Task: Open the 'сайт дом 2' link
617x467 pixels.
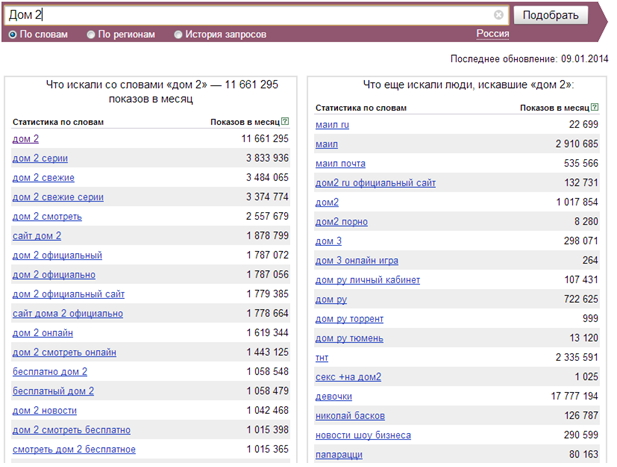Action: point(37,236)
